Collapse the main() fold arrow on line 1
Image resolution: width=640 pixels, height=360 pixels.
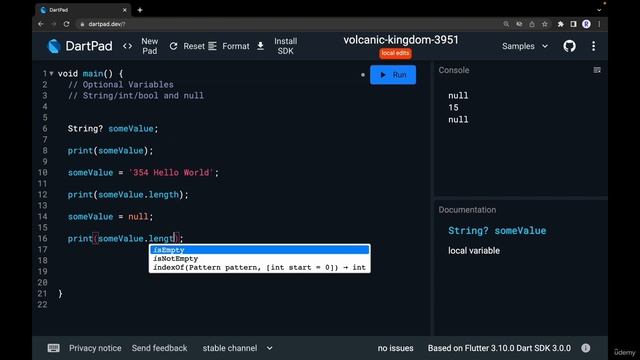(51, 73)
